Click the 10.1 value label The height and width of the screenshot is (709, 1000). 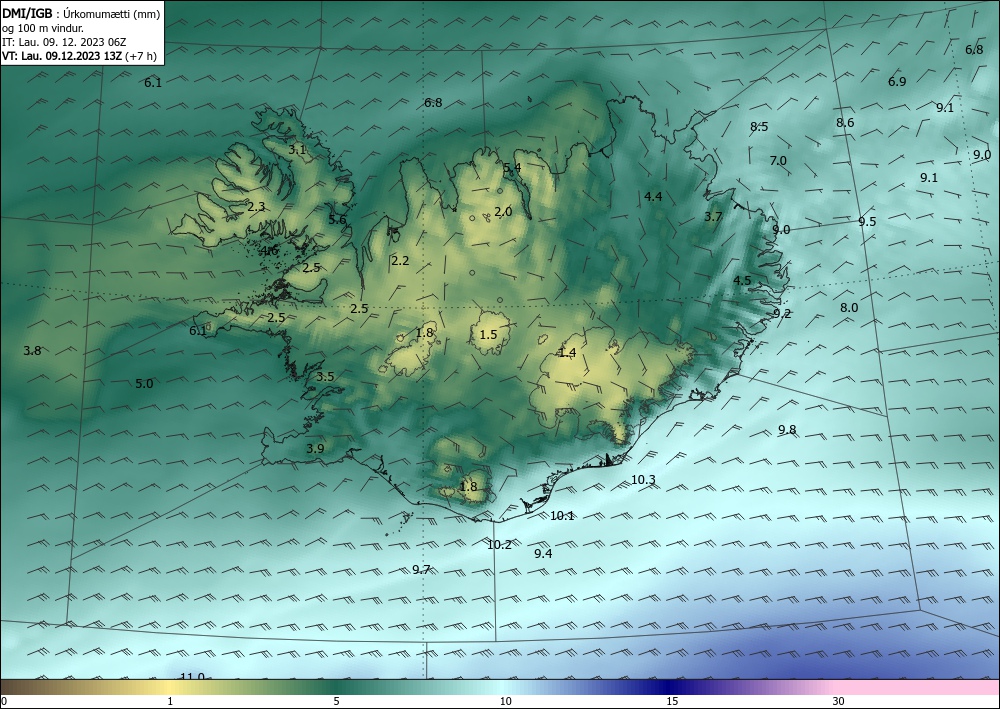pyautogui.click(x=562, y=516)
